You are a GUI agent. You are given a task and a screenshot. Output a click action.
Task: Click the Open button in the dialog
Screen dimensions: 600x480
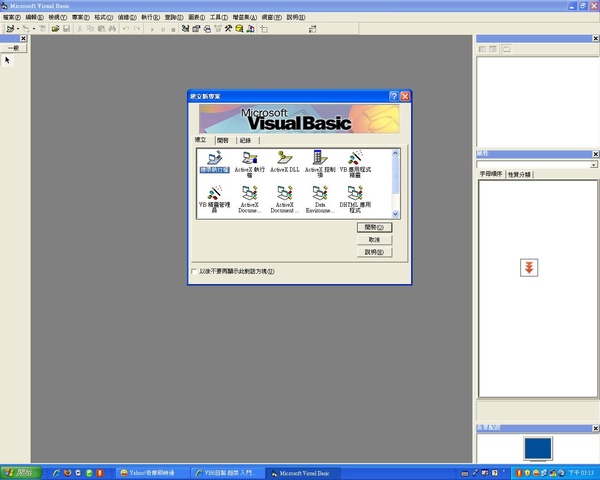[x=374, y=227]
